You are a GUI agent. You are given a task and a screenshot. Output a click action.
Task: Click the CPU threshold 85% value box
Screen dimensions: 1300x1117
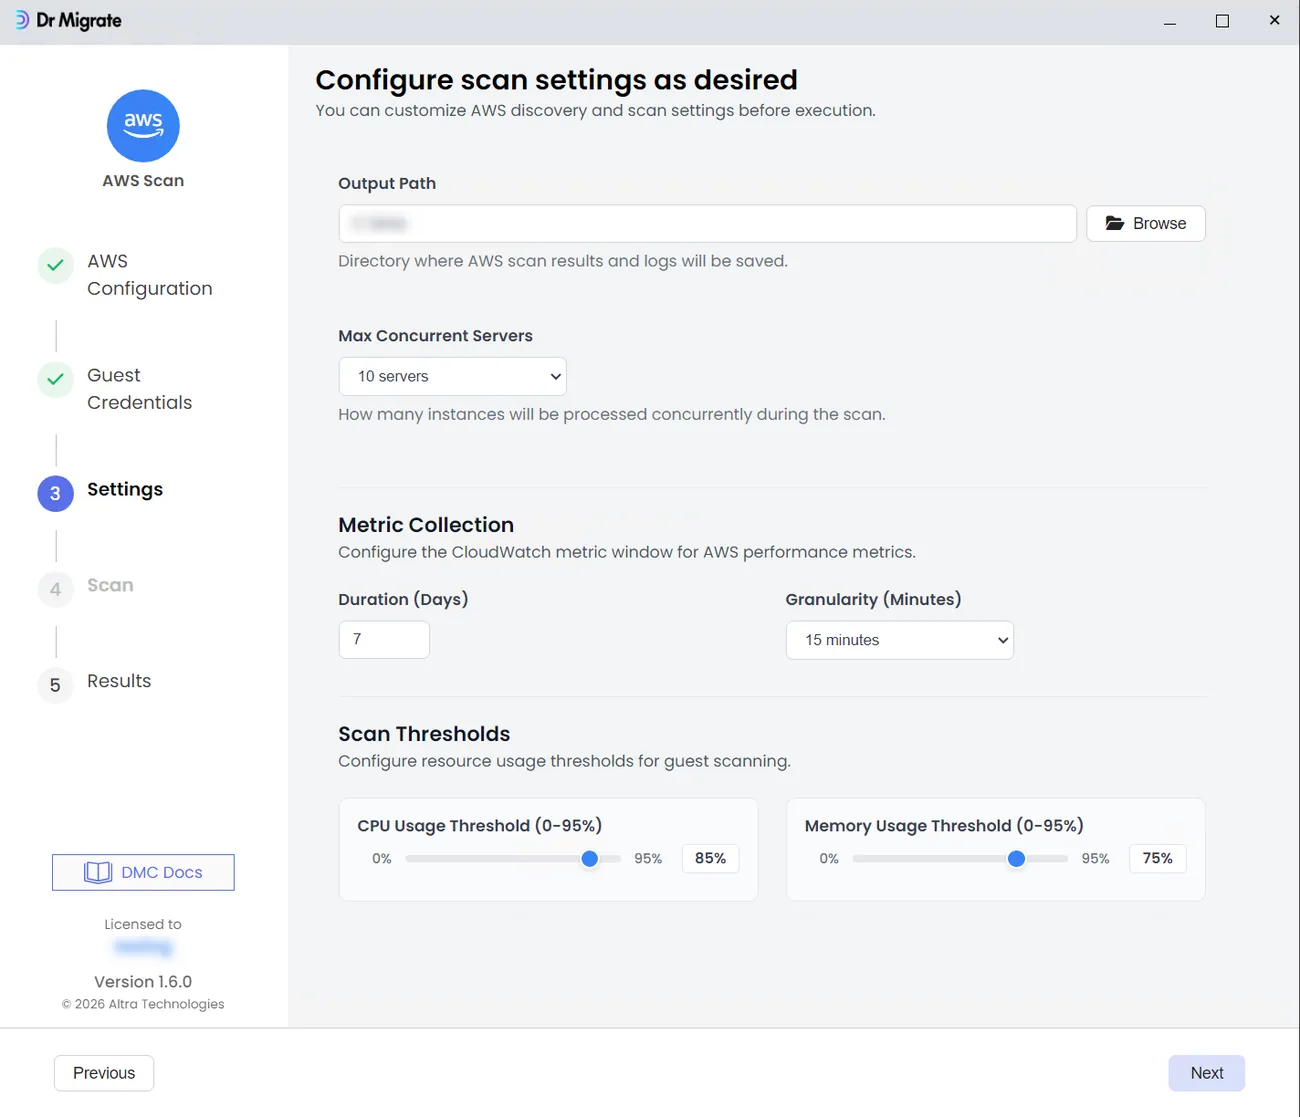pos(711,858)
